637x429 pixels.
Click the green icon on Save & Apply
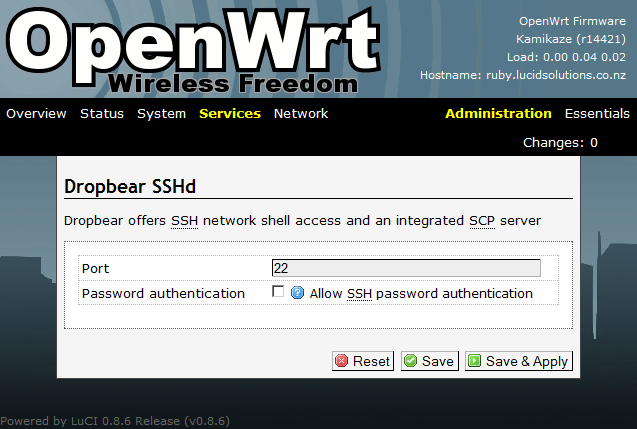(x=474, y=361)
